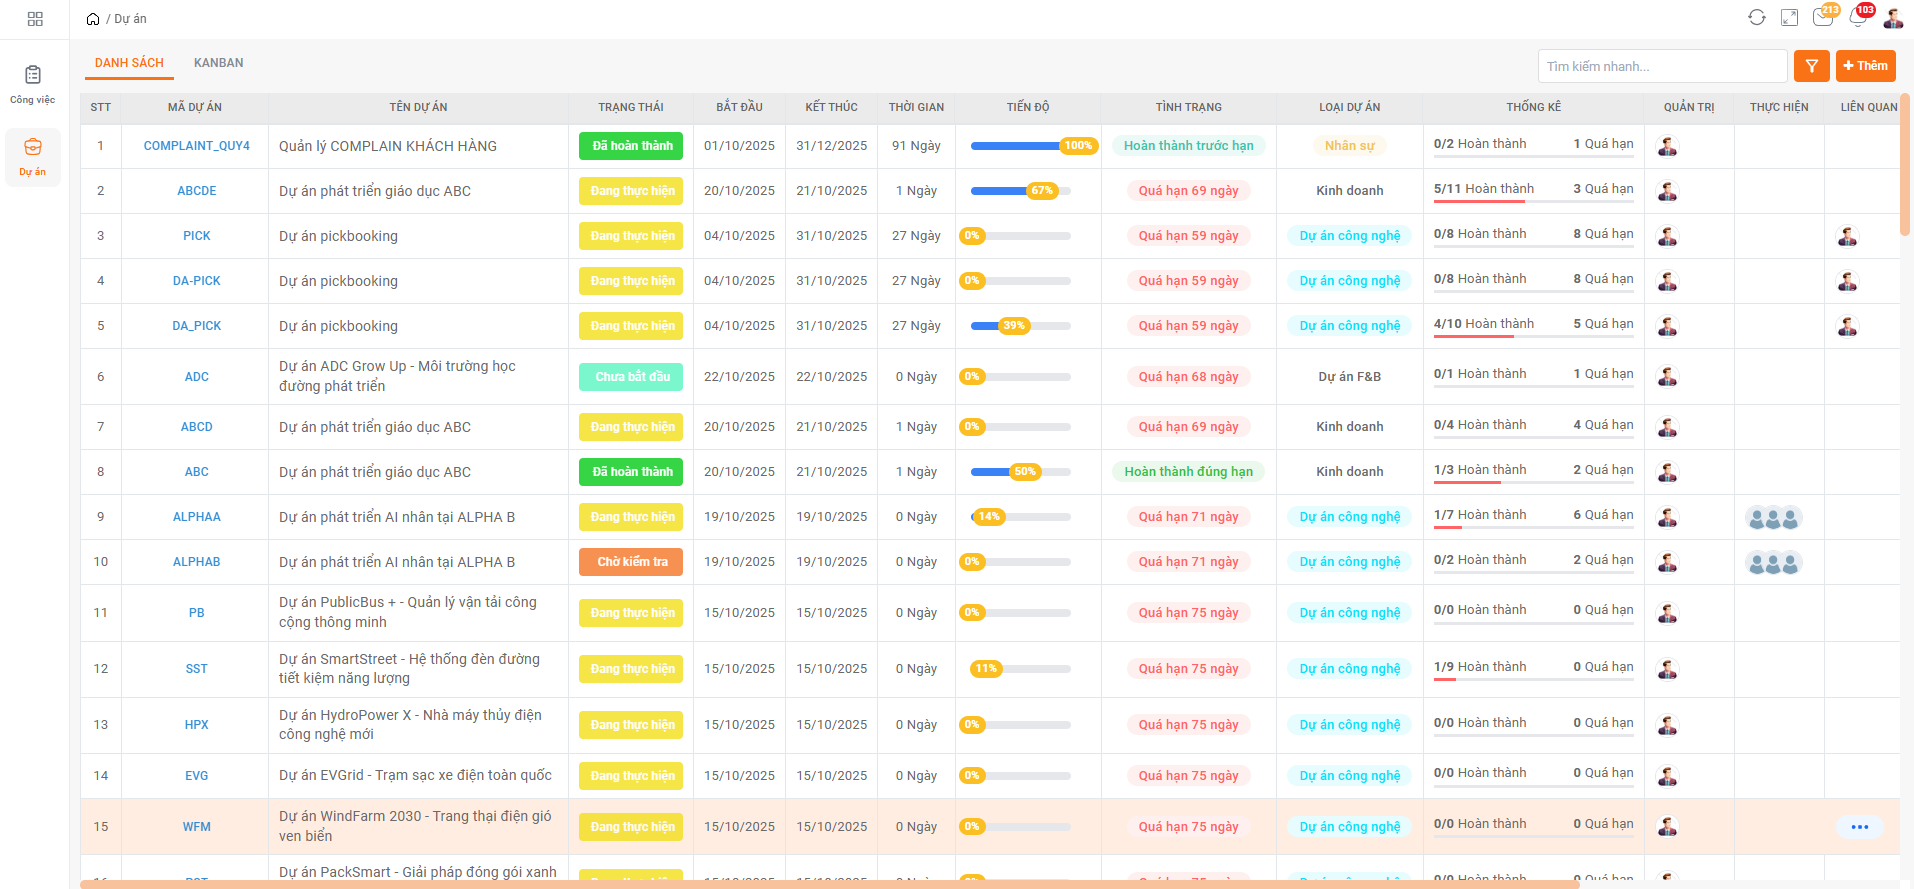Toggle fullscreen with the expand icon
The width and height of the screenshot is (1914, 889).
1789,18
